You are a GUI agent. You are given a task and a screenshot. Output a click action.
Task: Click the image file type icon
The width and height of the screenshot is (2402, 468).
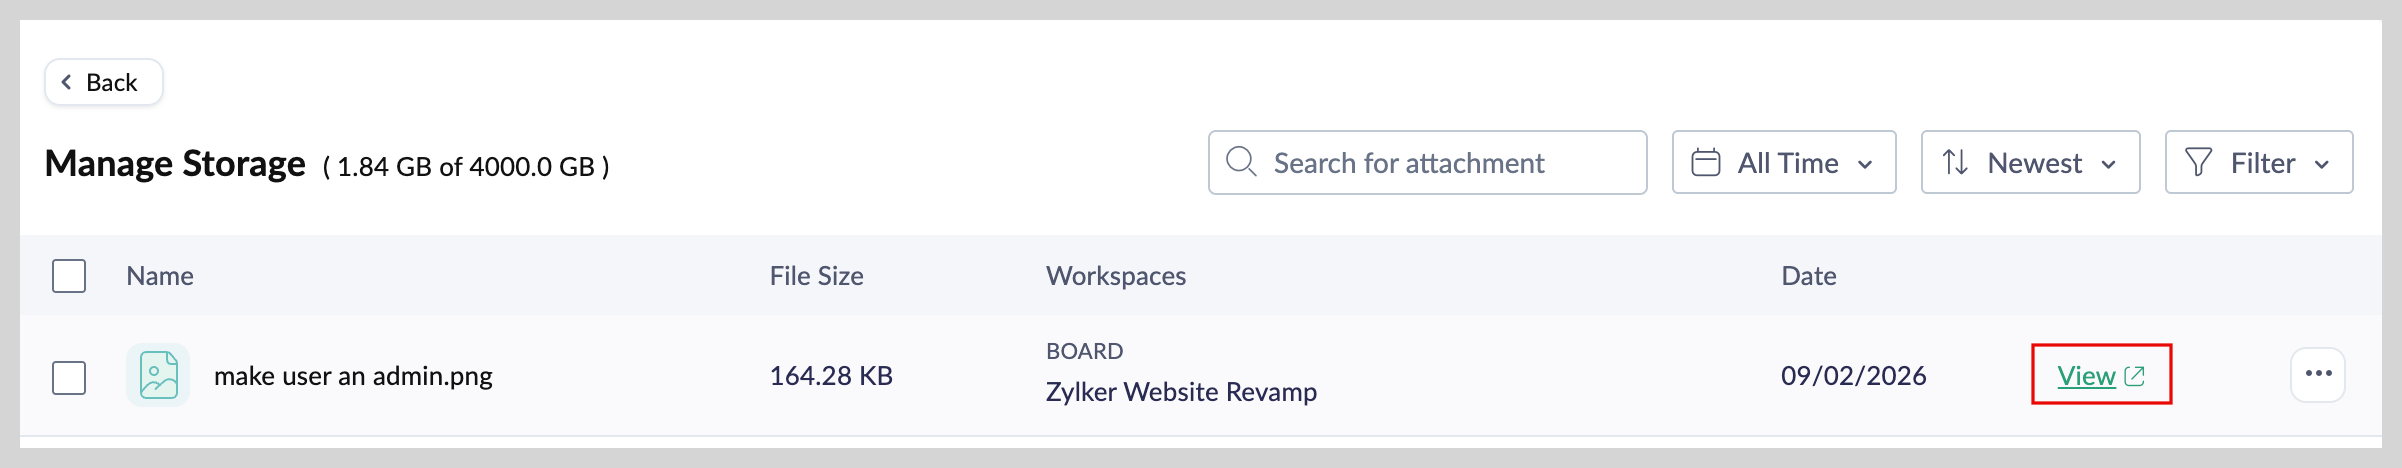(158, 376)
